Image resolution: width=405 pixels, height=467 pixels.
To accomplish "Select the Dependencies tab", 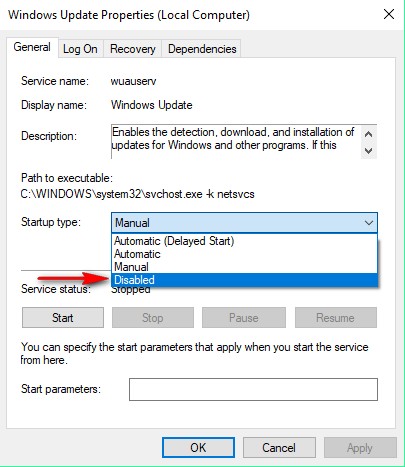I will tap(202, 49).
